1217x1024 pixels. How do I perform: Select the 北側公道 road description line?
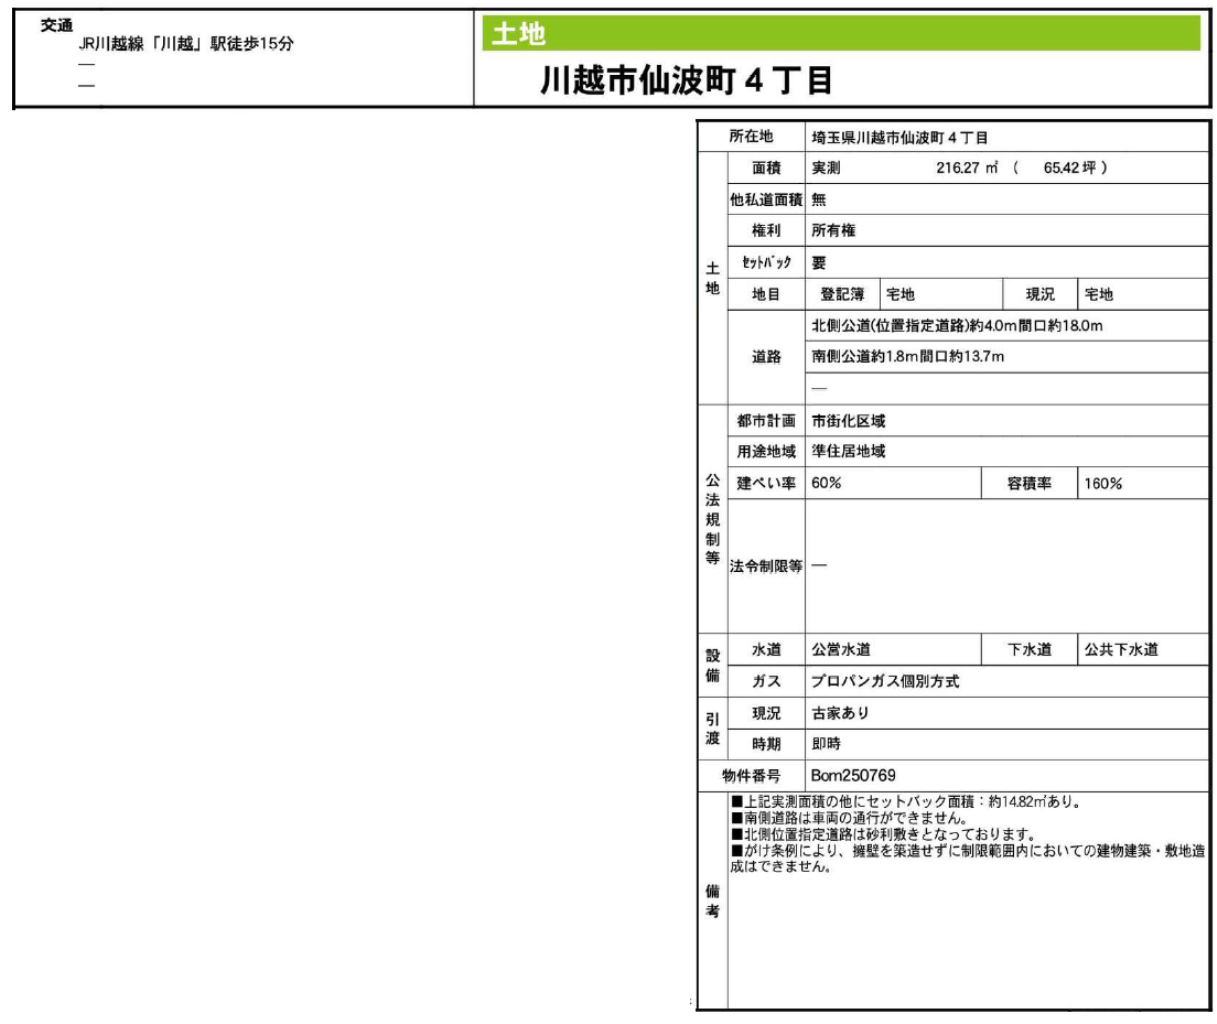coord(957,326)
